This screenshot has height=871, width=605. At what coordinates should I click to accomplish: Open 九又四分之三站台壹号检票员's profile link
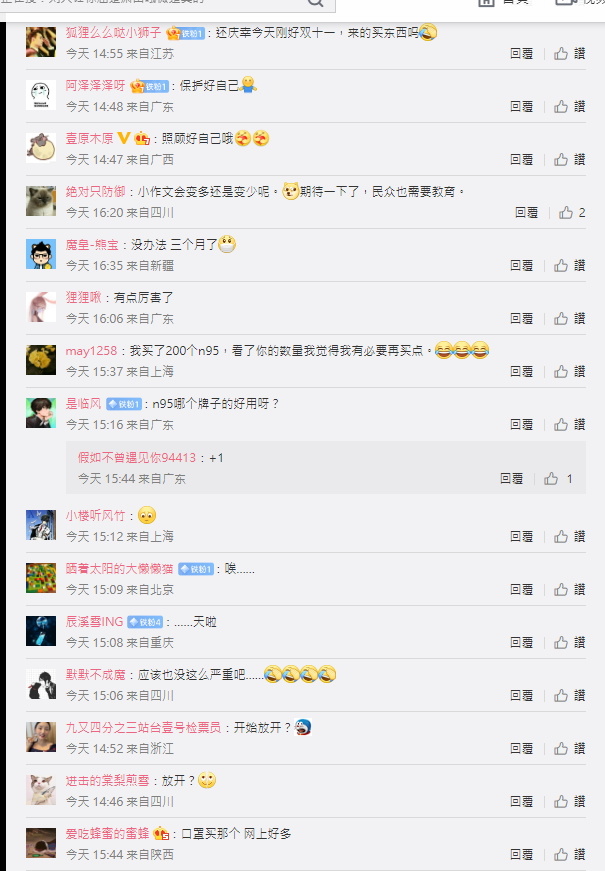pos(143,727)
